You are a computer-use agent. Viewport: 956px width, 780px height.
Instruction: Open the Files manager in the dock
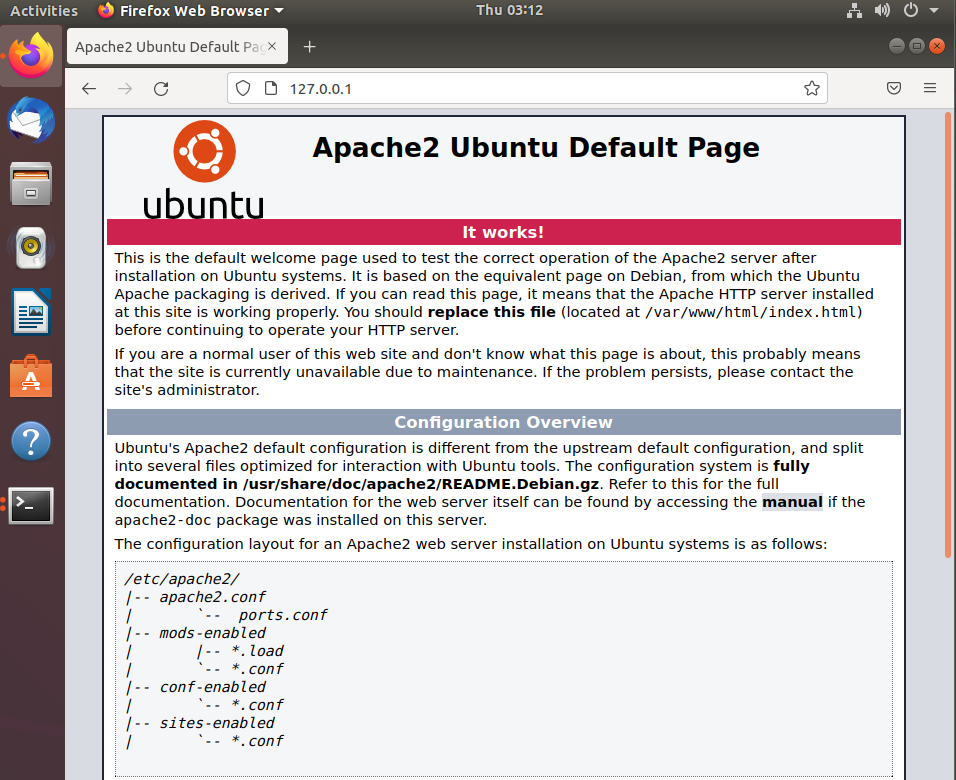pyautogui.click(x=31, y=184)
